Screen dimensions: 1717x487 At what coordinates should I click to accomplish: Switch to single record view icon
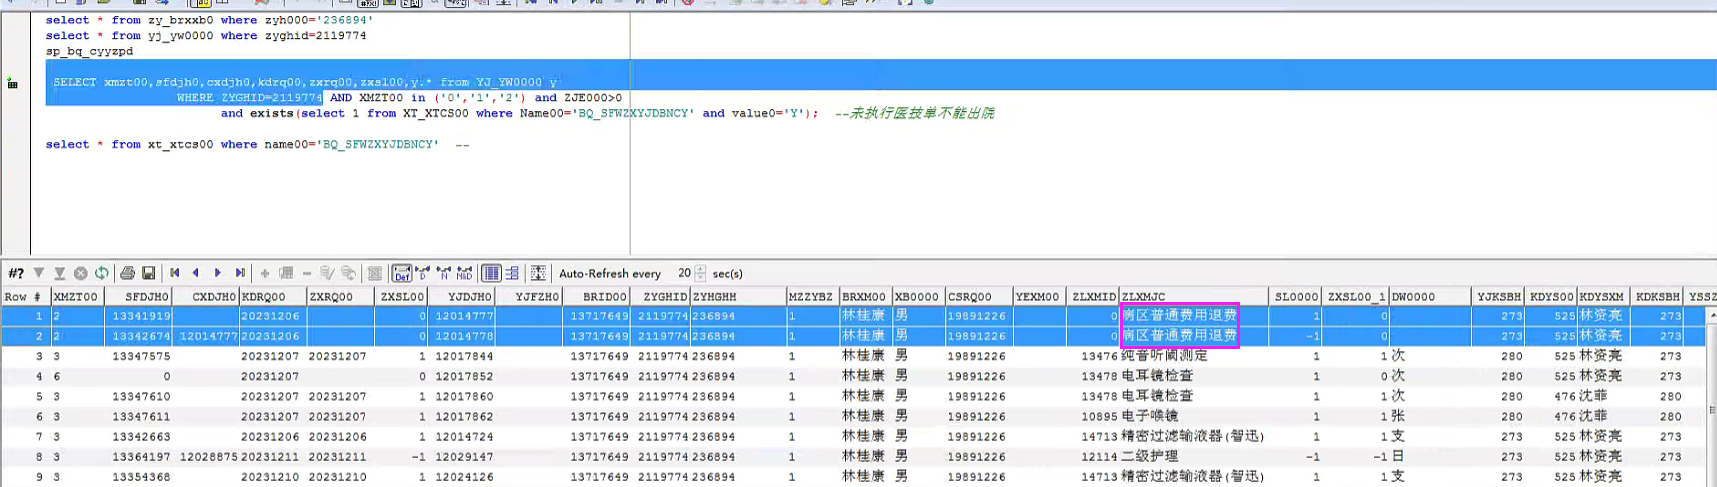(512, 273)
